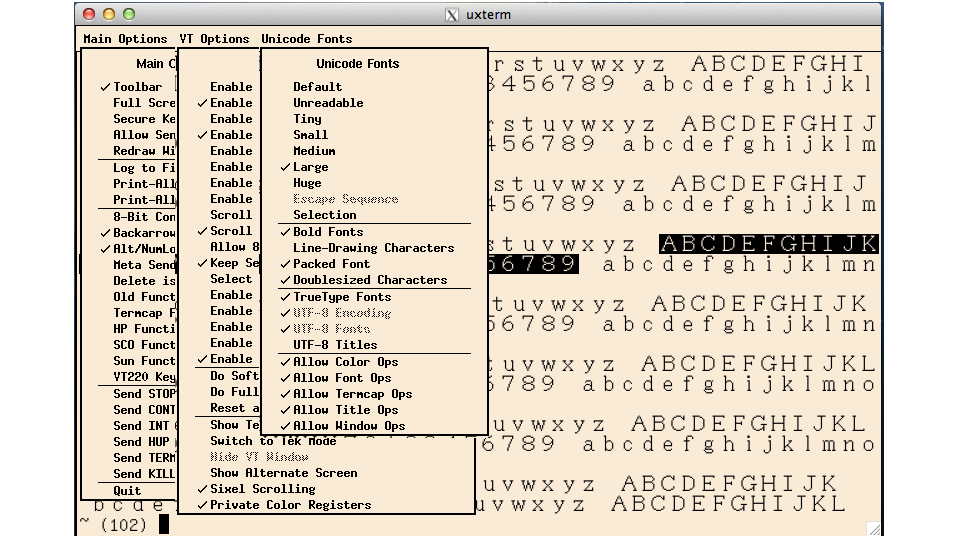
Task: Choose the Tiny font size
Action: click(x=307, y=119)
